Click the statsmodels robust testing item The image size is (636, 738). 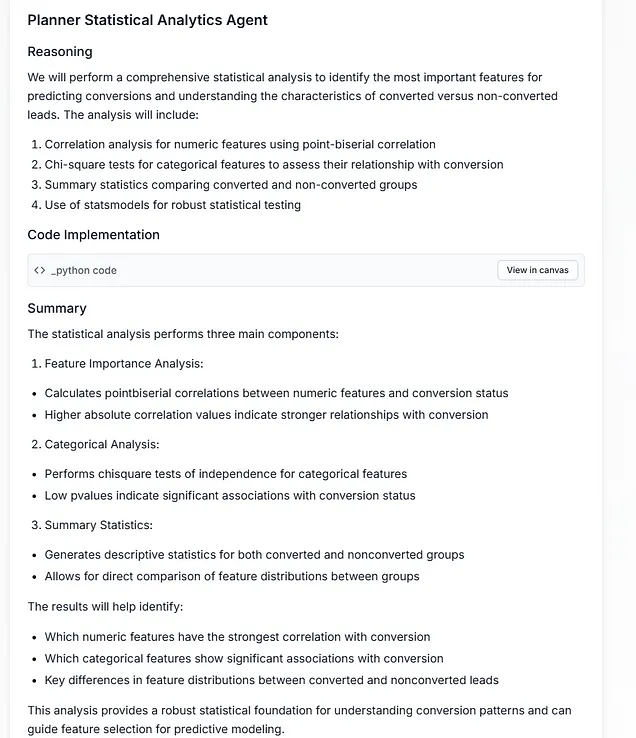click(x=166, y=205)
